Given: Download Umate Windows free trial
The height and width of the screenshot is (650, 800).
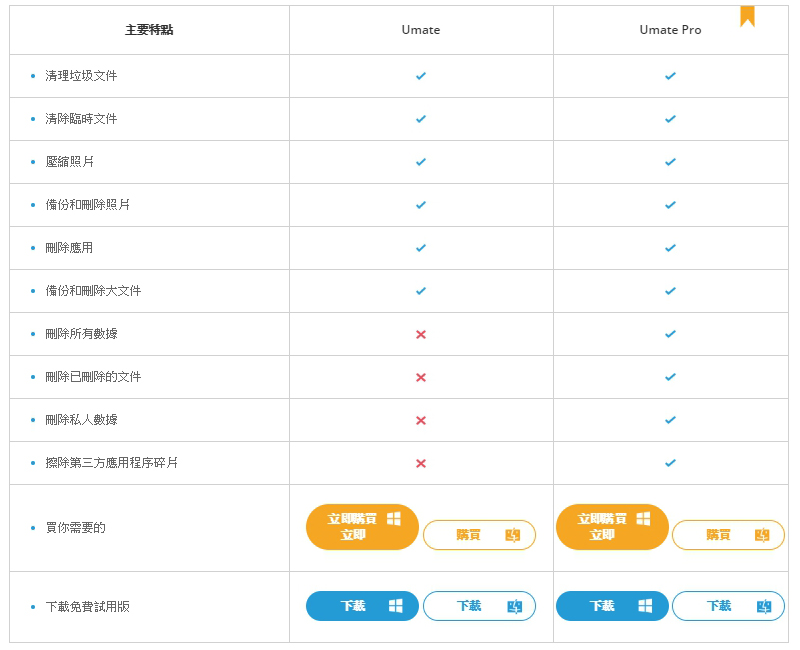Looking at the screenshot, I should tap(362, 606).
